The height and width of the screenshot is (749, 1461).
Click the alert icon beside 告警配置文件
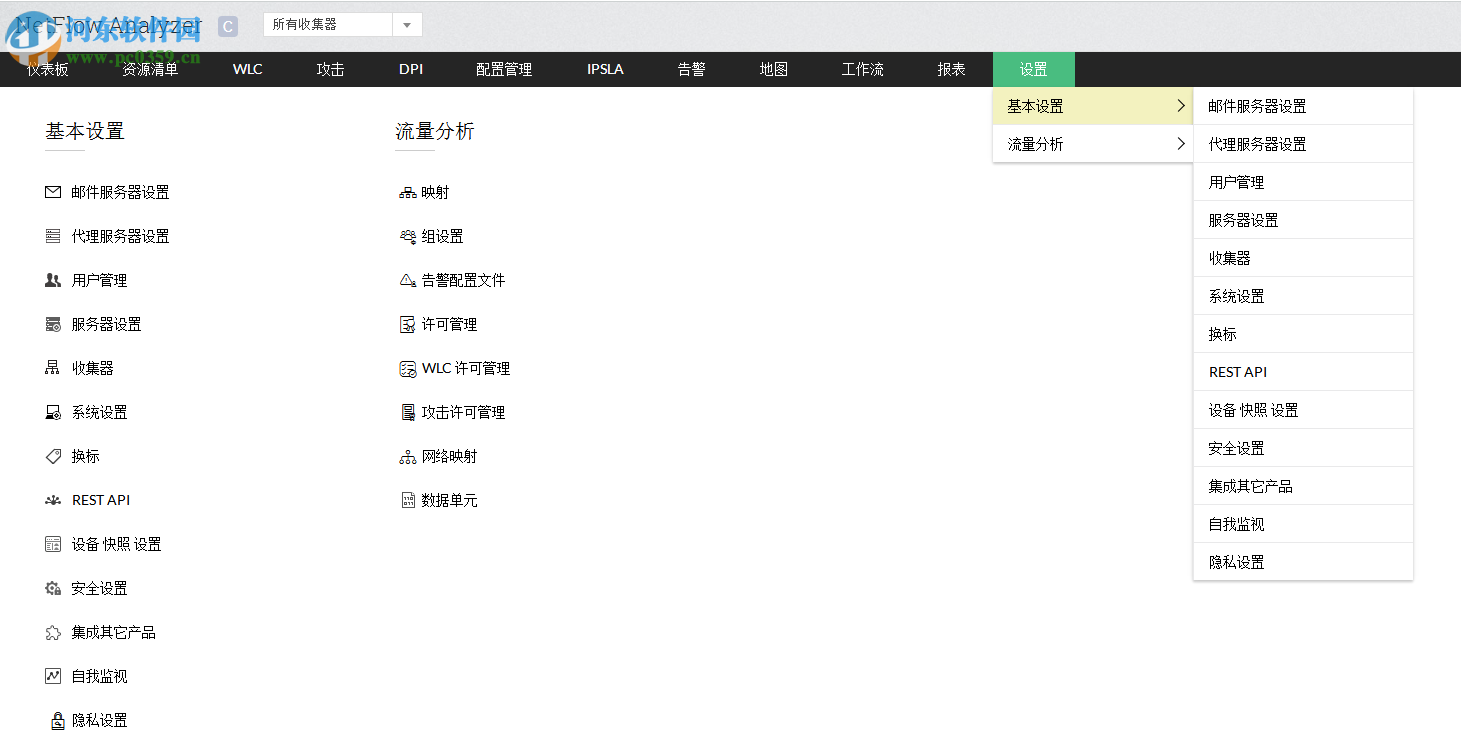point(408,280)
